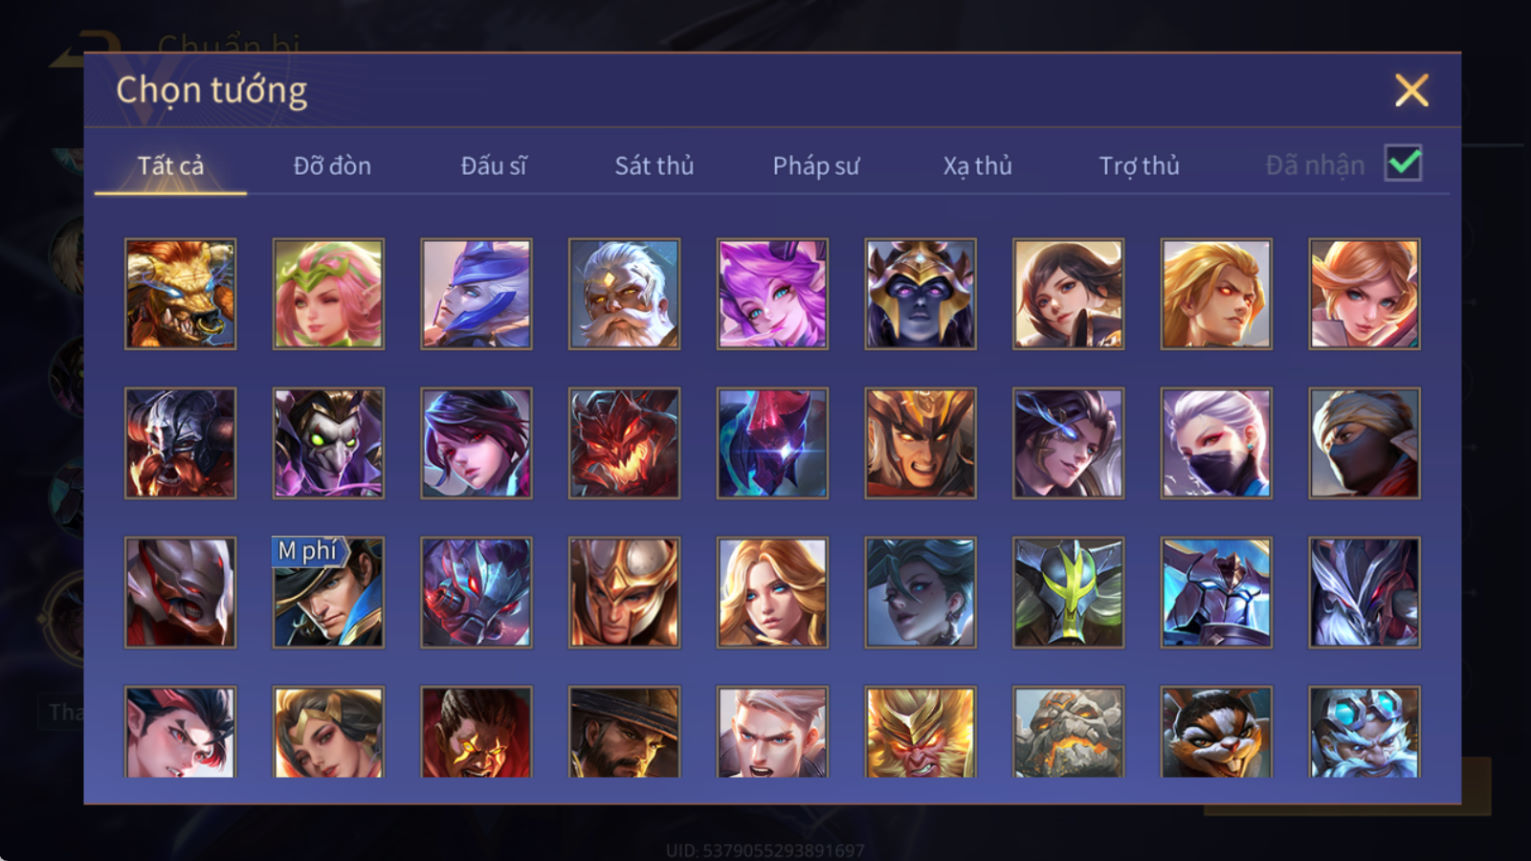The width and height of the screenshot is (1531, 861).
Task: Toggle the 'Đã nhận' checkbox
Action: 1403,163
